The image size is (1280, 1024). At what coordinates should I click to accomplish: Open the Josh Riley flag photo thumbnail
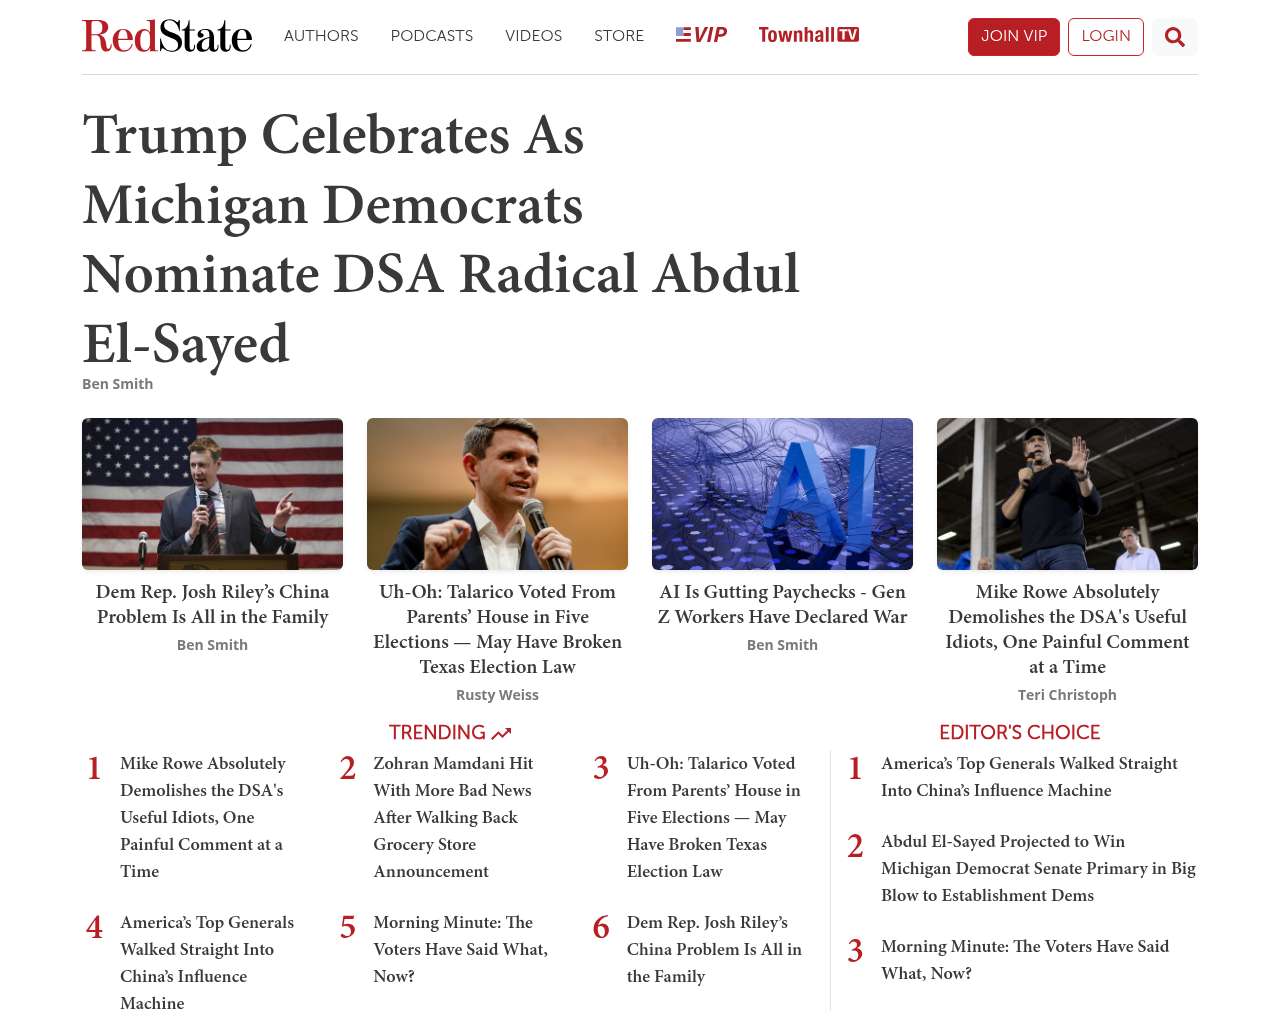(x=212, y=494)
